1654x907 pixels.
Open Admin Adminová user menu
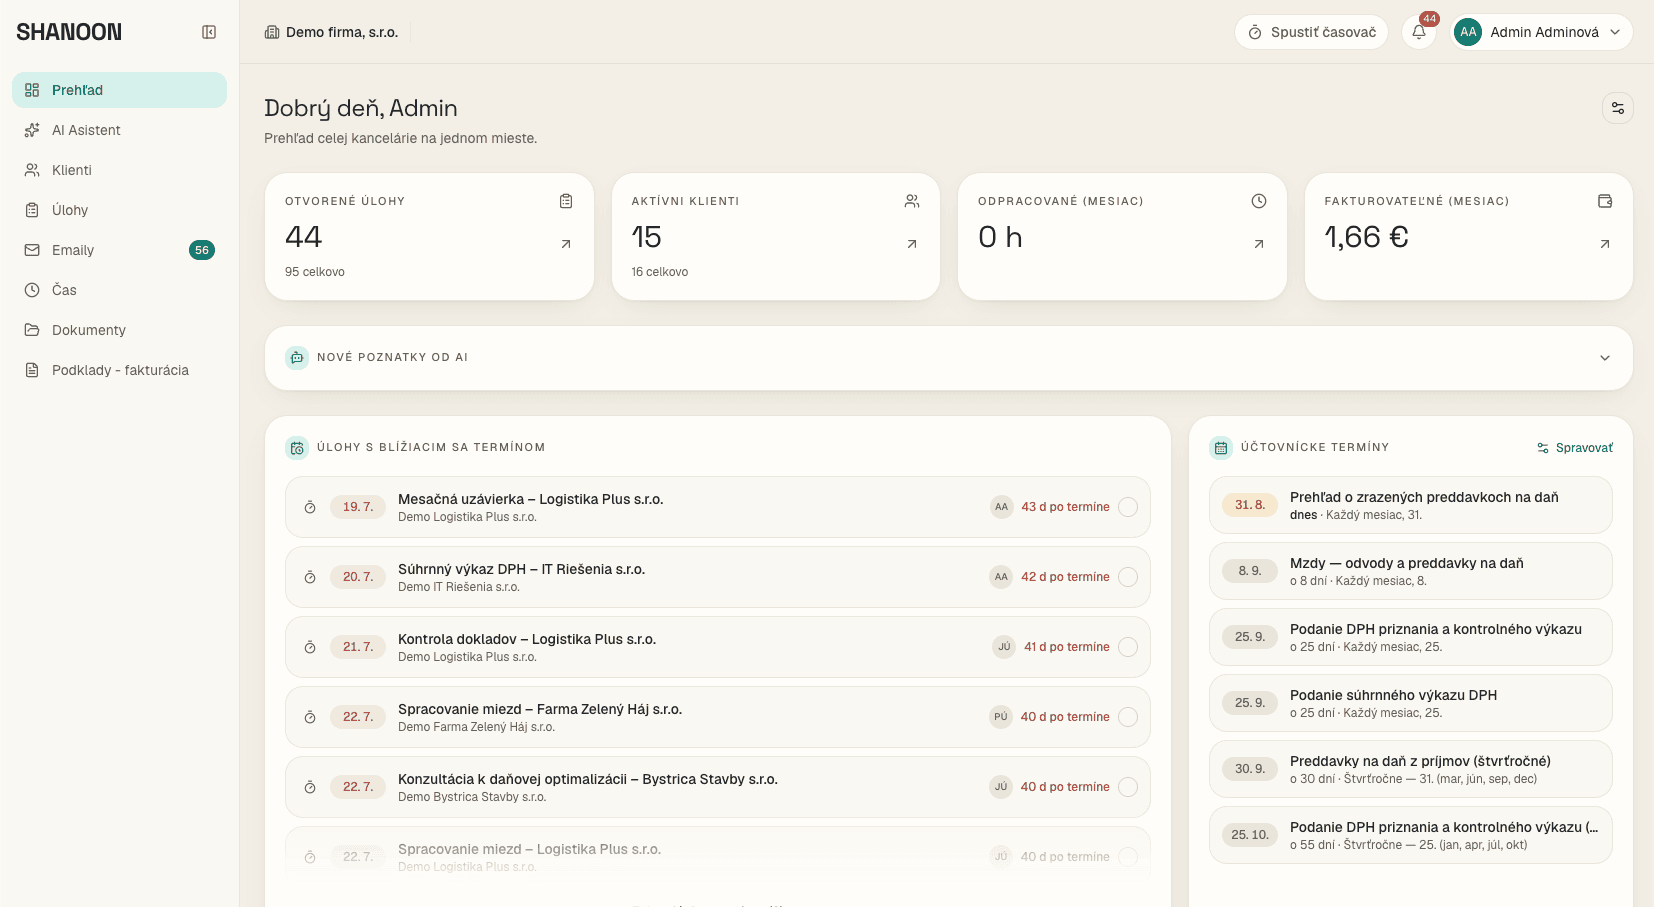[1542, 32]
